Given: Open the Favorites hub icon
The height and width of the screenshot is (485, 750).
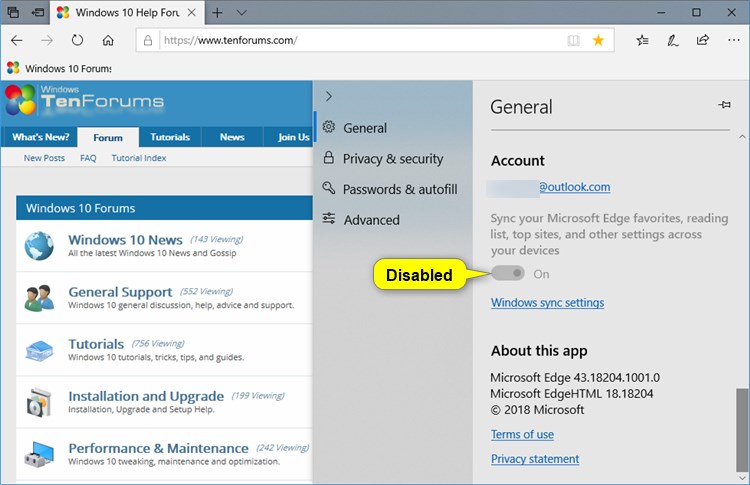Looking at the screenshot, I should coord(642,41).
